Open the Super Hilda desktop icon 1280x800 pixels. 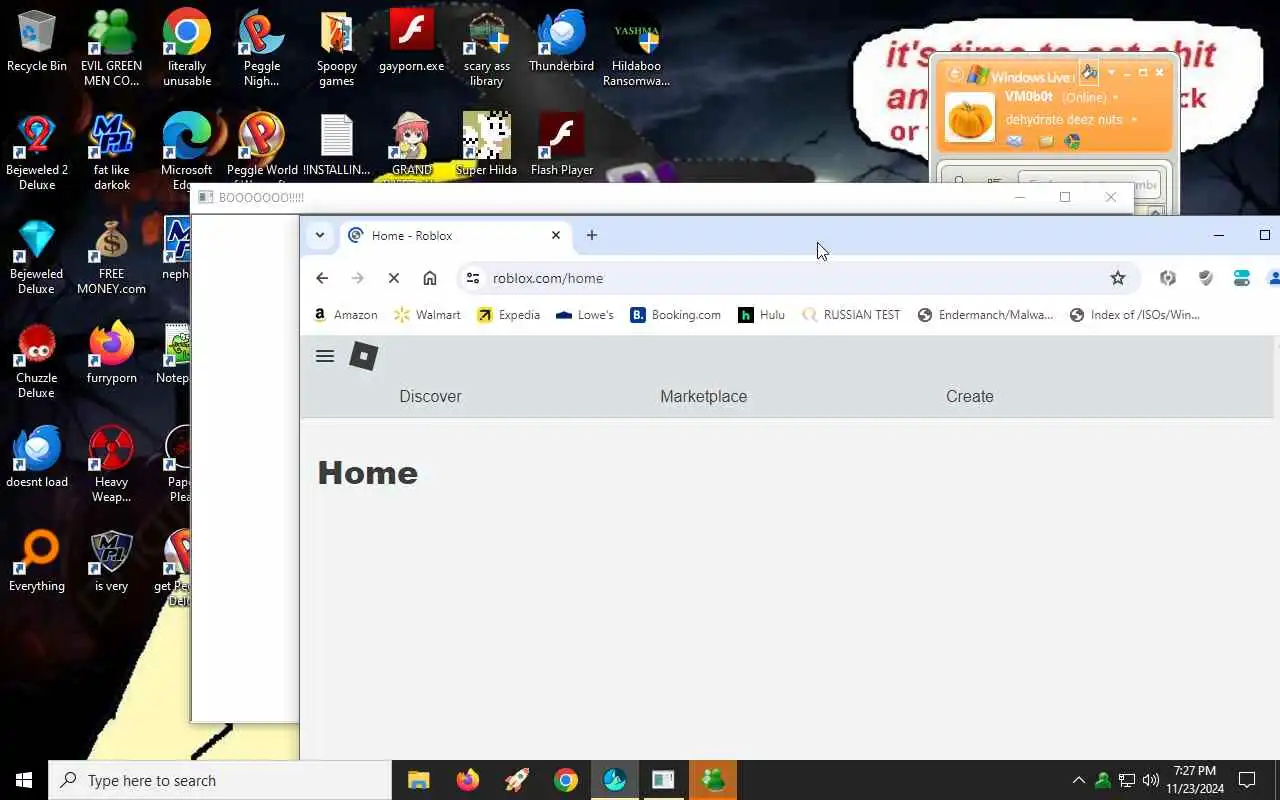486,145
